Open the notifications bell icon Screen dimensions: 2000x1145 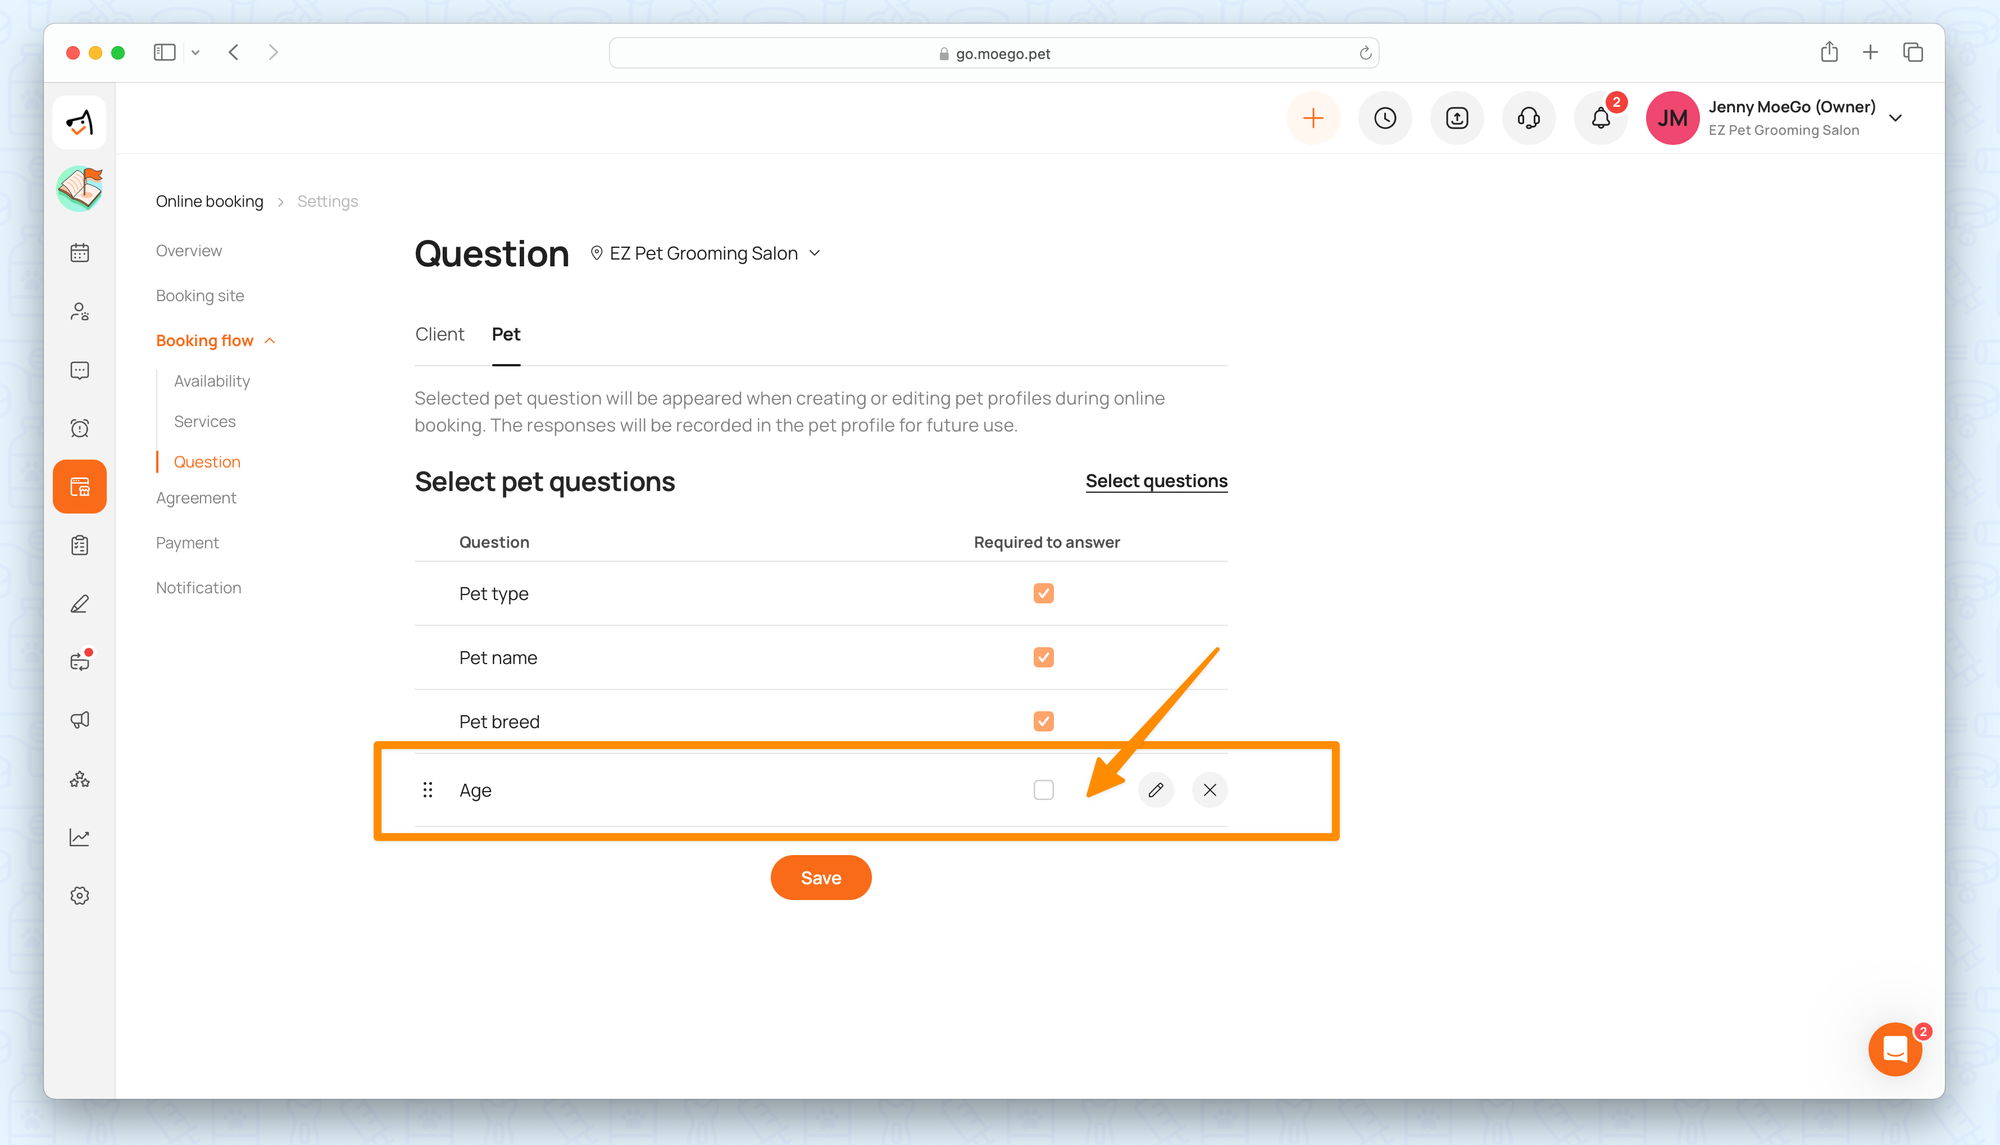coord(1601,118)
